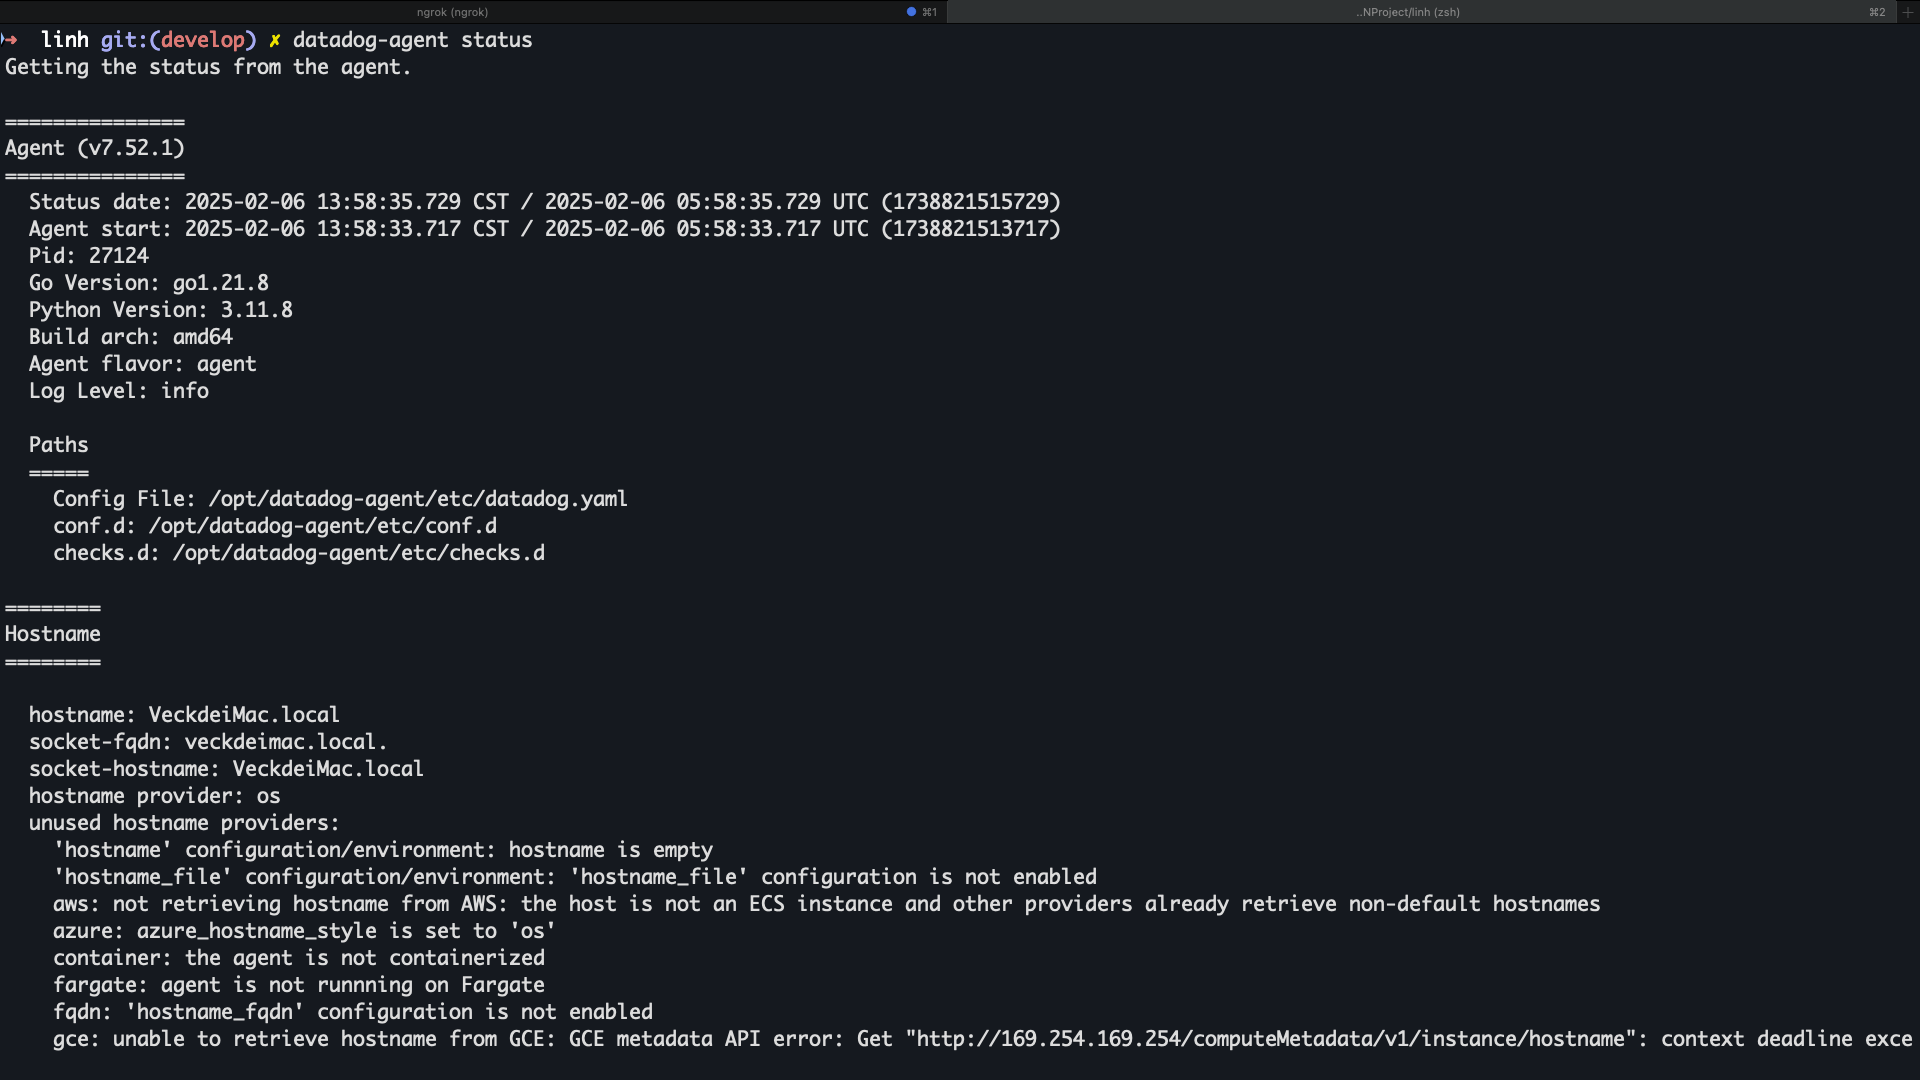Click the yellow ✗ git dirty marker
The image size is (1920, 1080).
[x=274, y=40]
